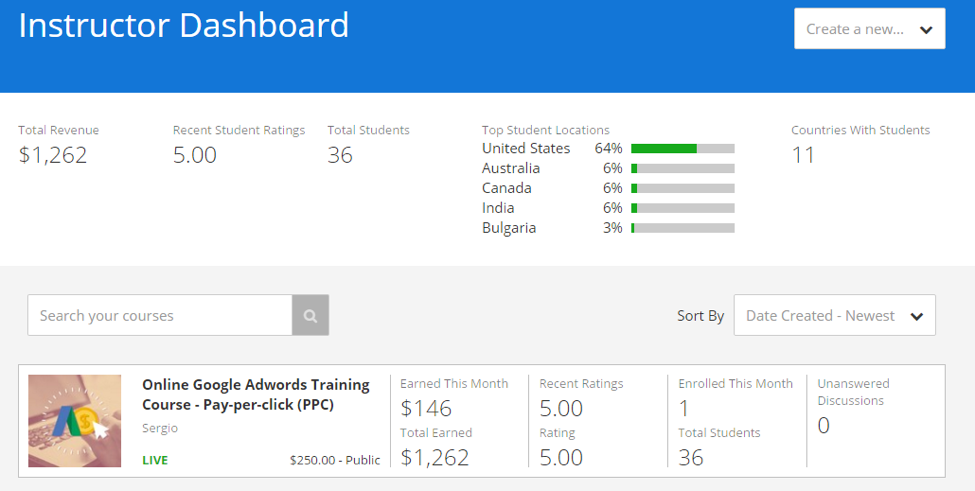Click the Instructor Dashboard heading
Image resolution: width=975 pixels, height=491 pixels.
184,26
